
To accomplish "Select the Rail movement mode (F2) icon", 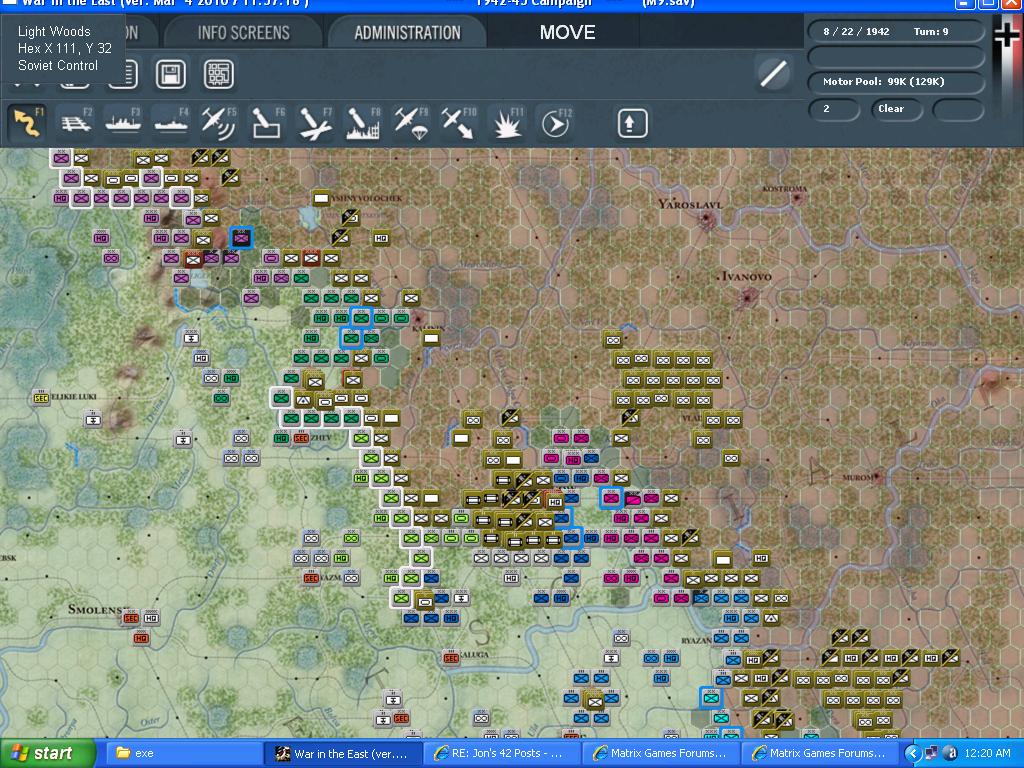I will [76, 123].
